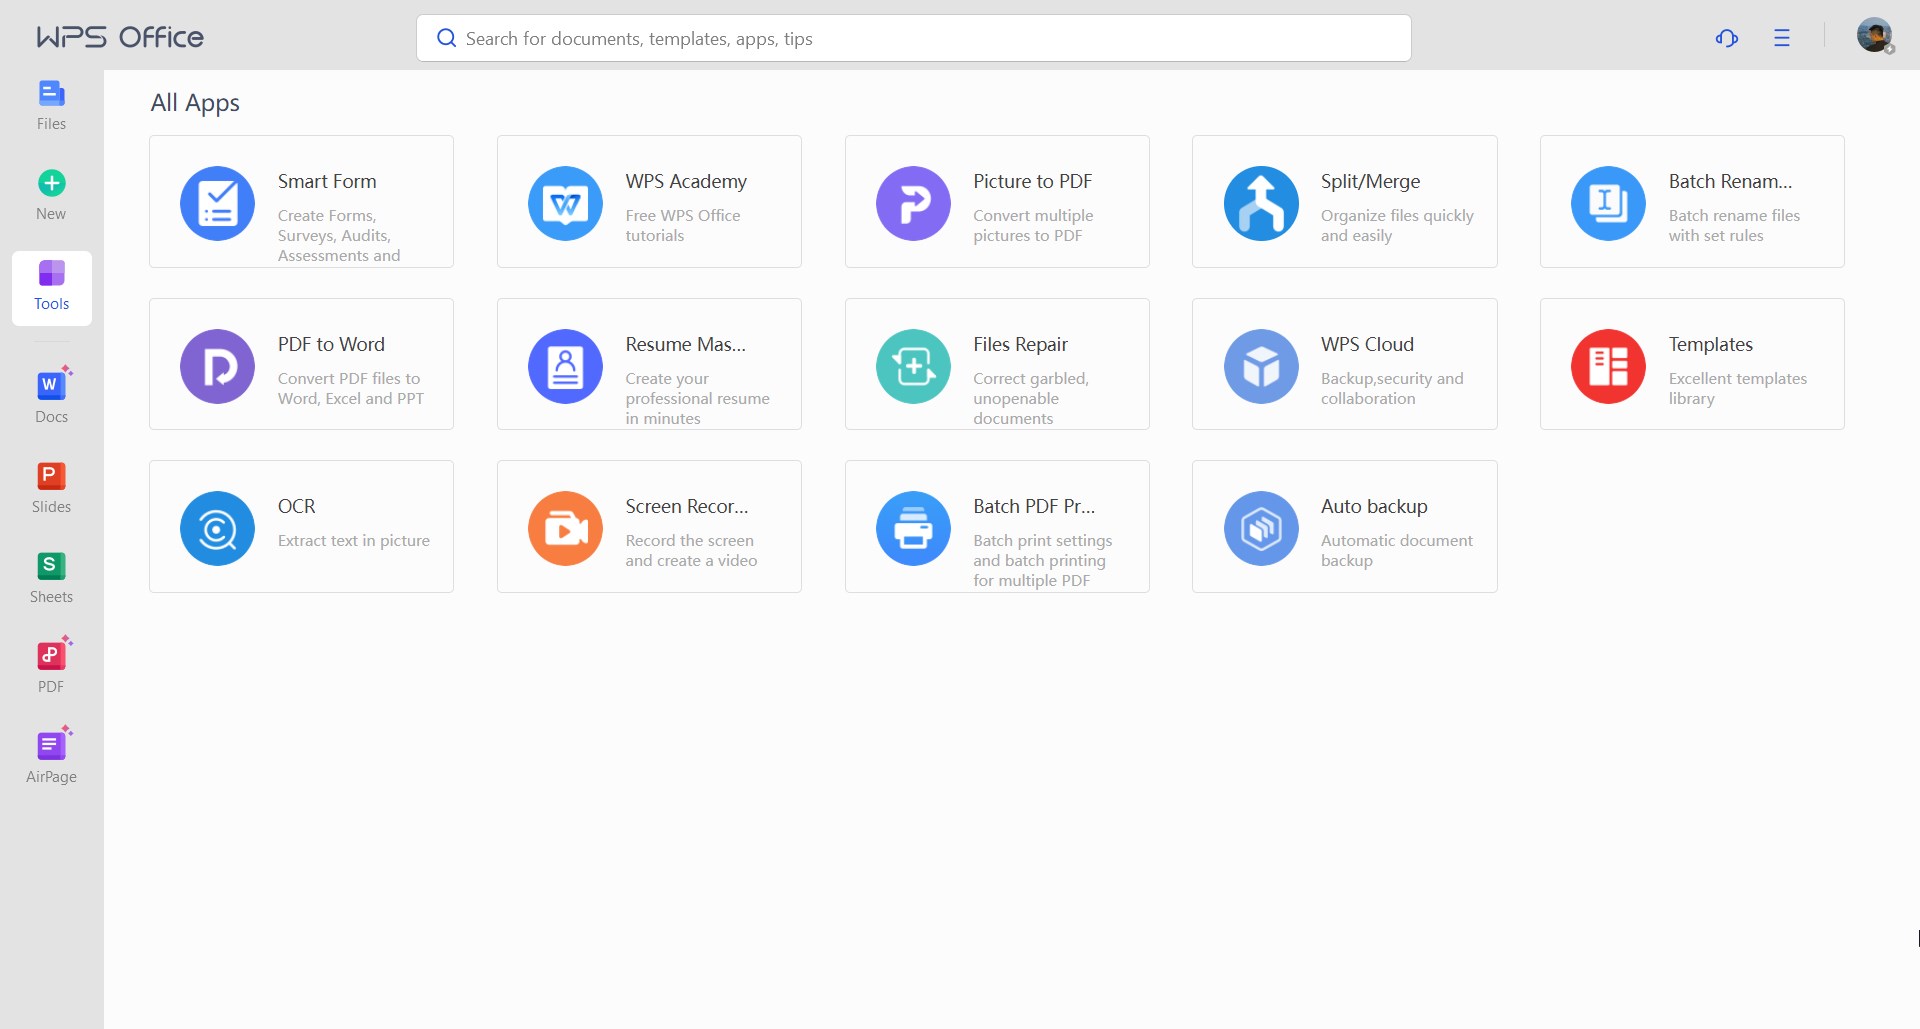
Task: Click 'Record the screen and create a video'
Action: coord(691,550)
